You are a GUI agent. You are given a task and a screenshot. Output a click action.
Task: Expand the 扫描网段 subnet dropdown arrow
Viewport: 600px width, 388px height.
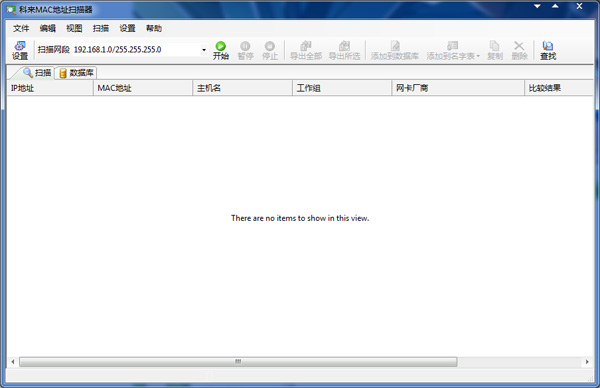point(204,50)
